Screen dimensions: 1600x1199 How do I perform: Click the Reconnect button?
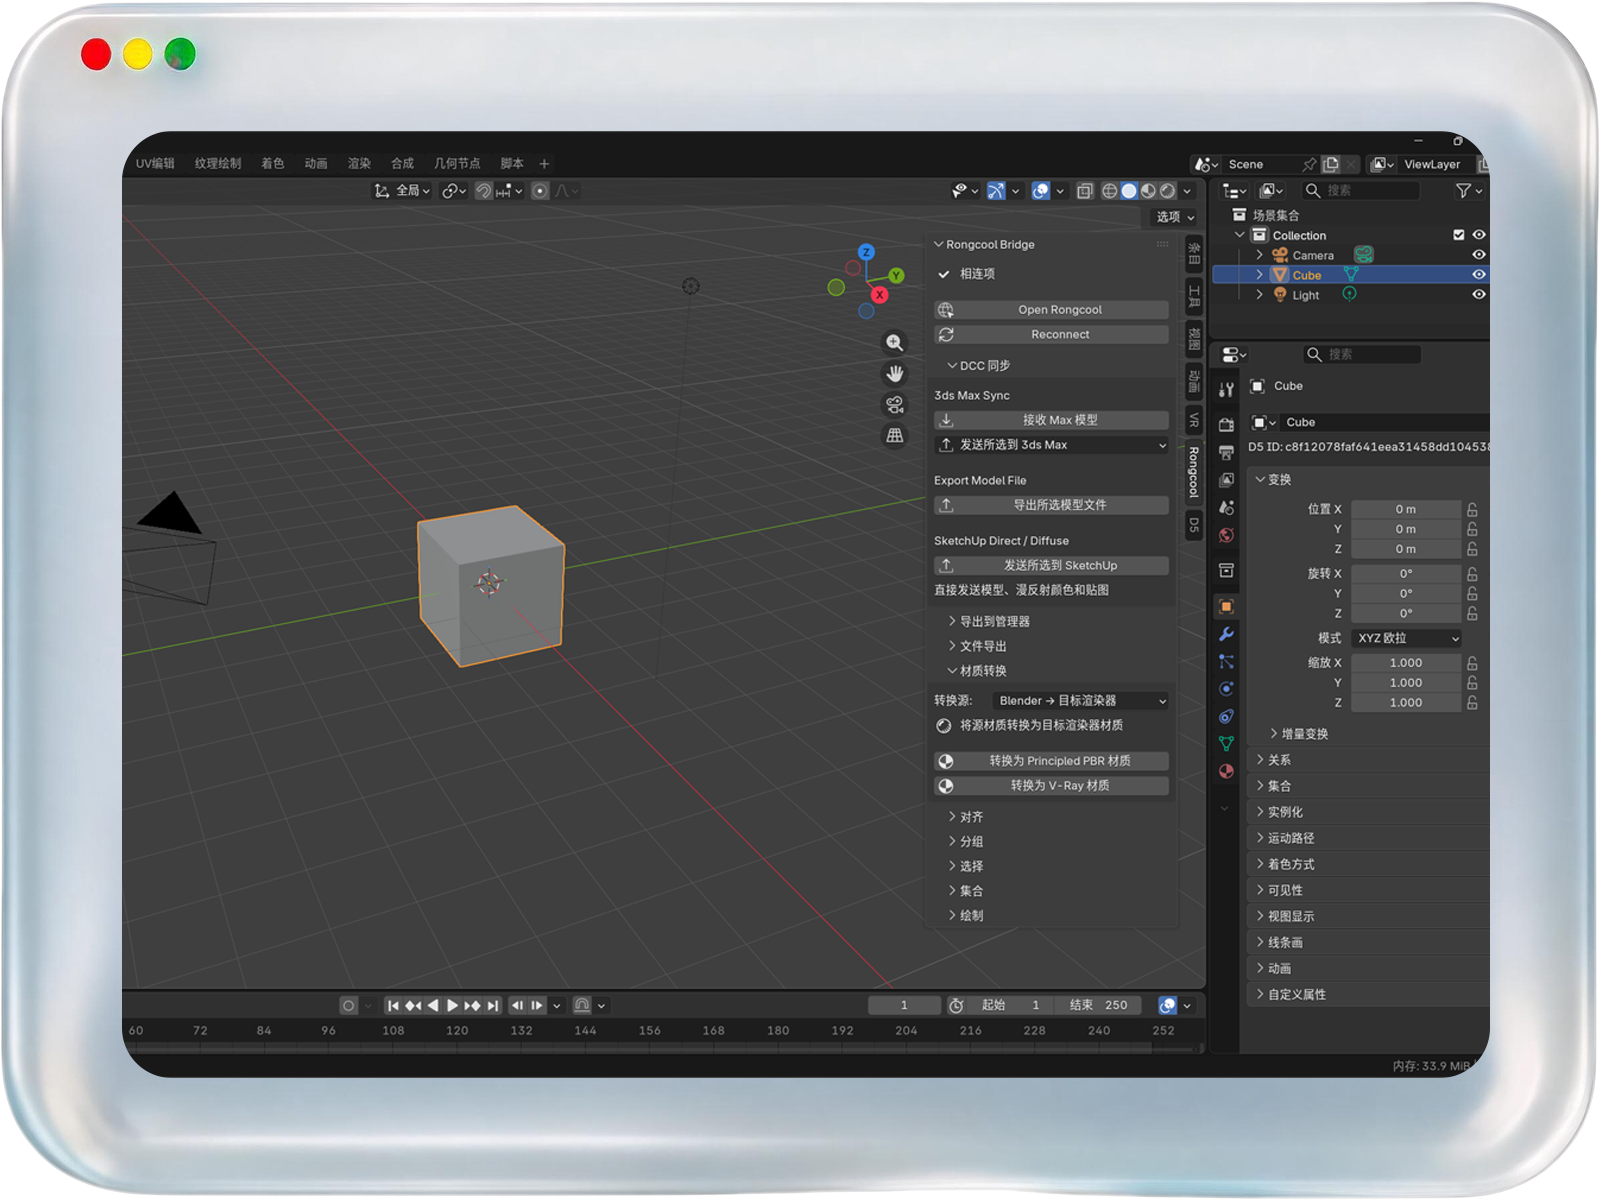pos(1052,335)
